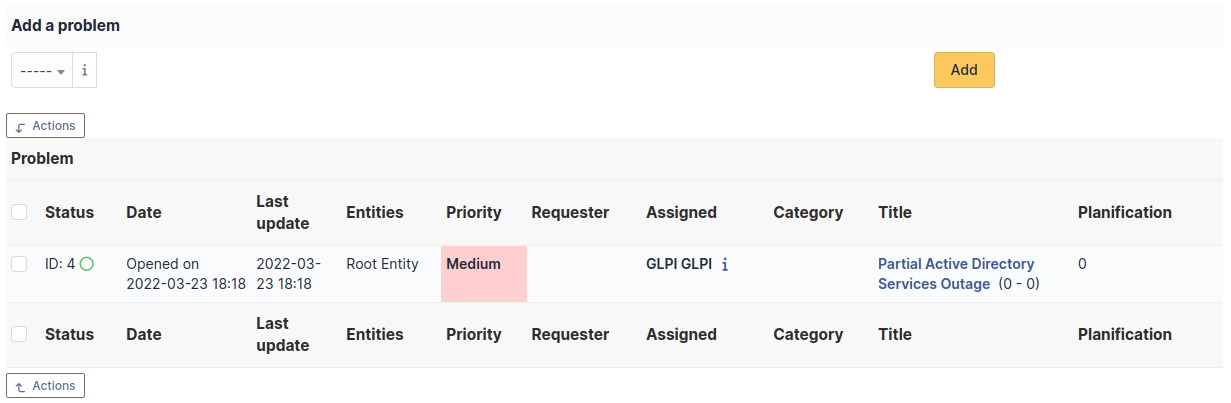Screen dimensions: 1231x403
Task: Open the bottom Actions menu
Action: click(x=46, y=386)
